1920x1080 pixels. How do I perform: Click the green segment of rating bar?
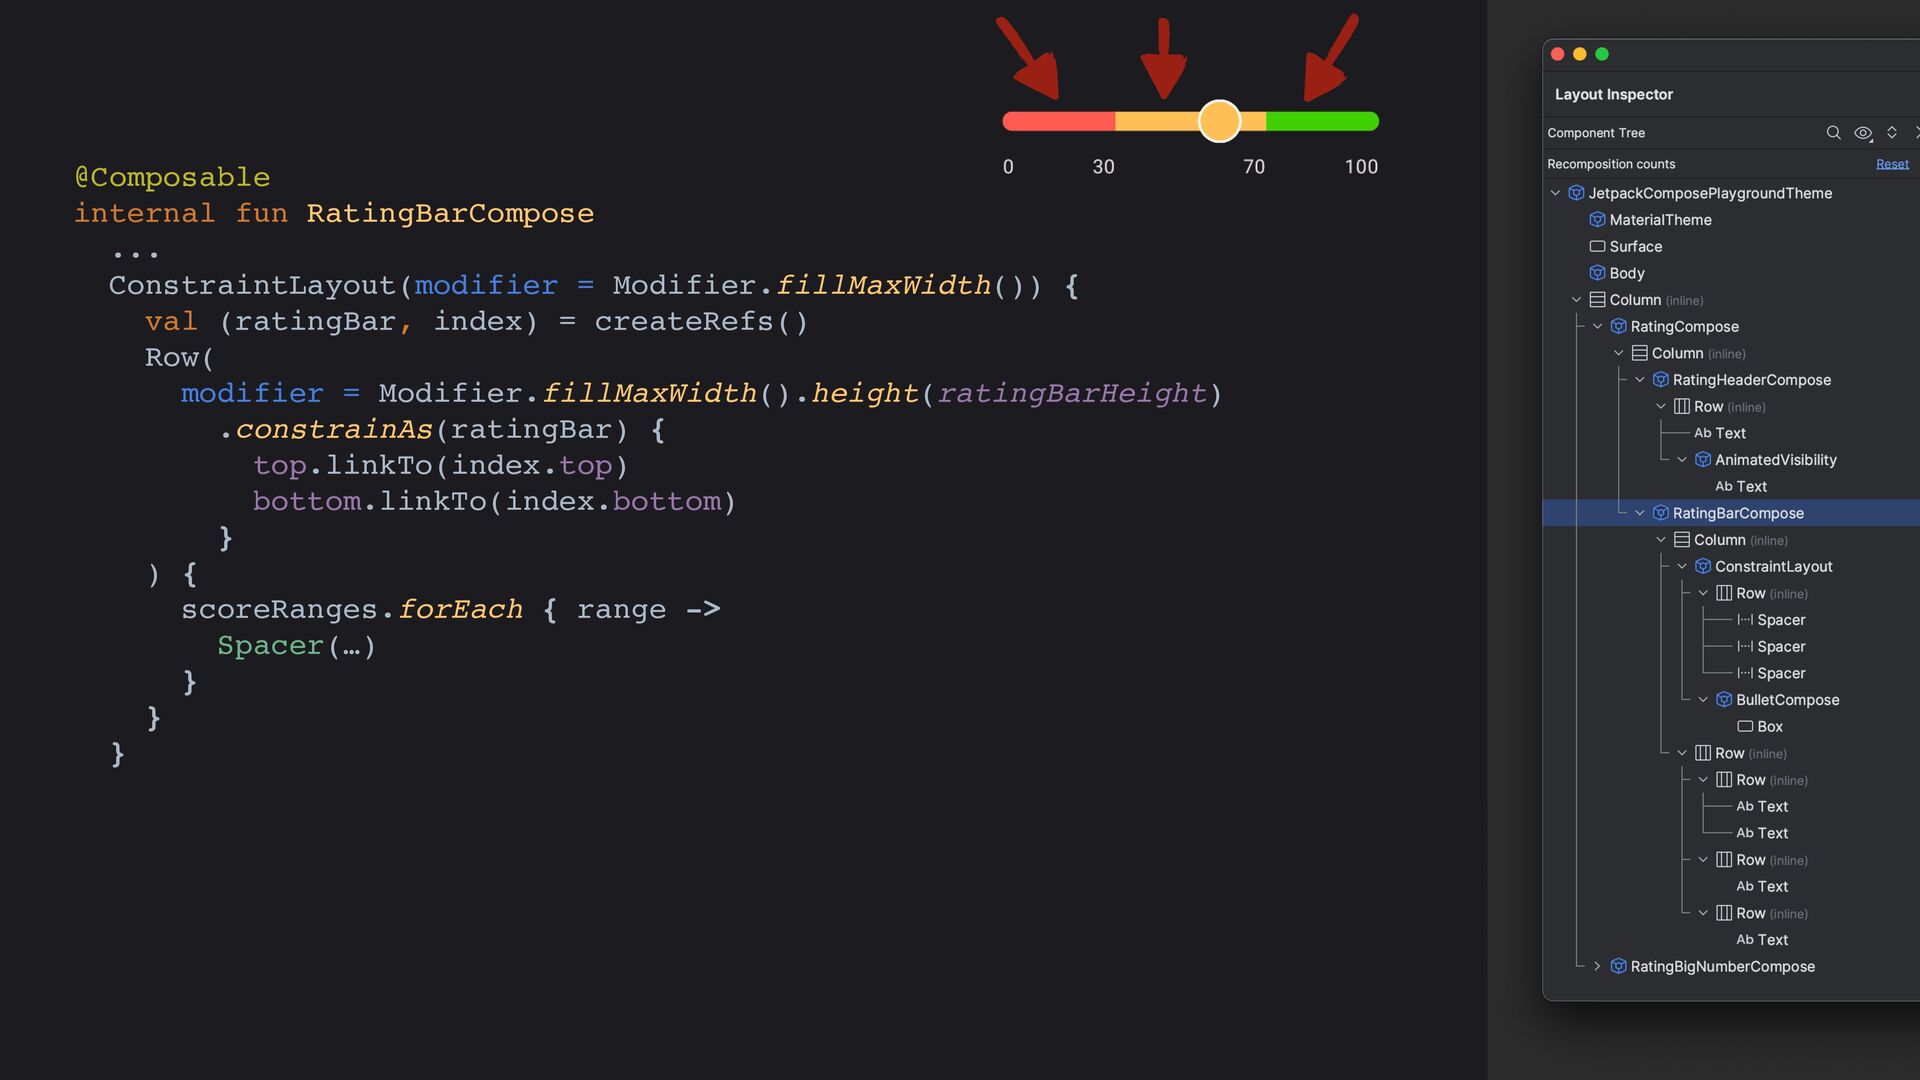[1322, 121]
